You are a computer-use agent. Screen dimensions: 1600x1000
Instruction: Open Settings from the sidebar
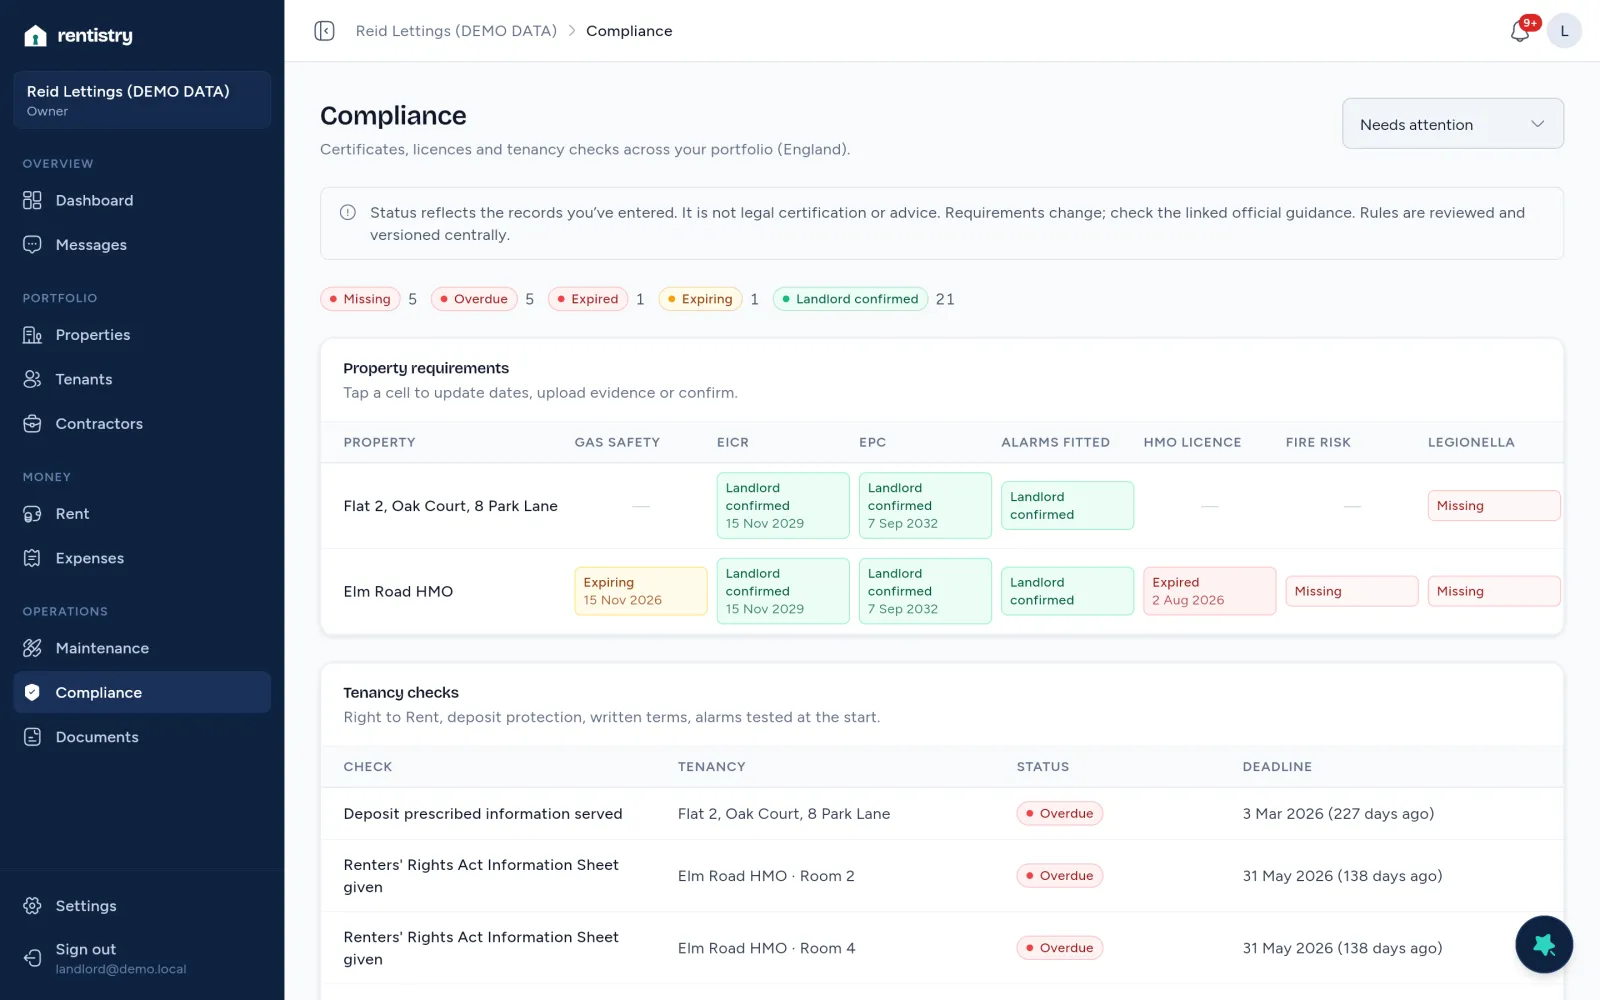pos(142,906)
